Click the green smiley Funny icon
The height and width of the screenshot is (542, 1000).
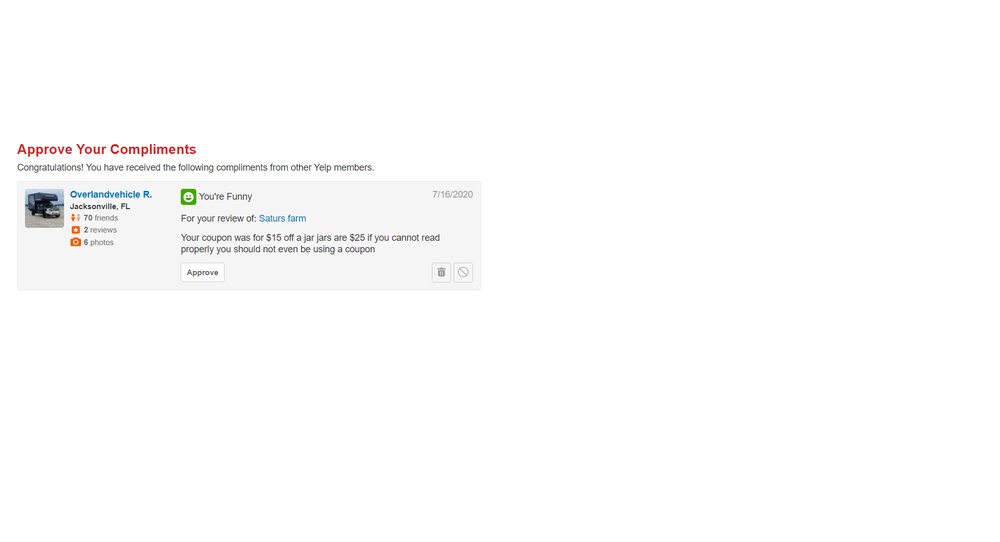(188, 197)
